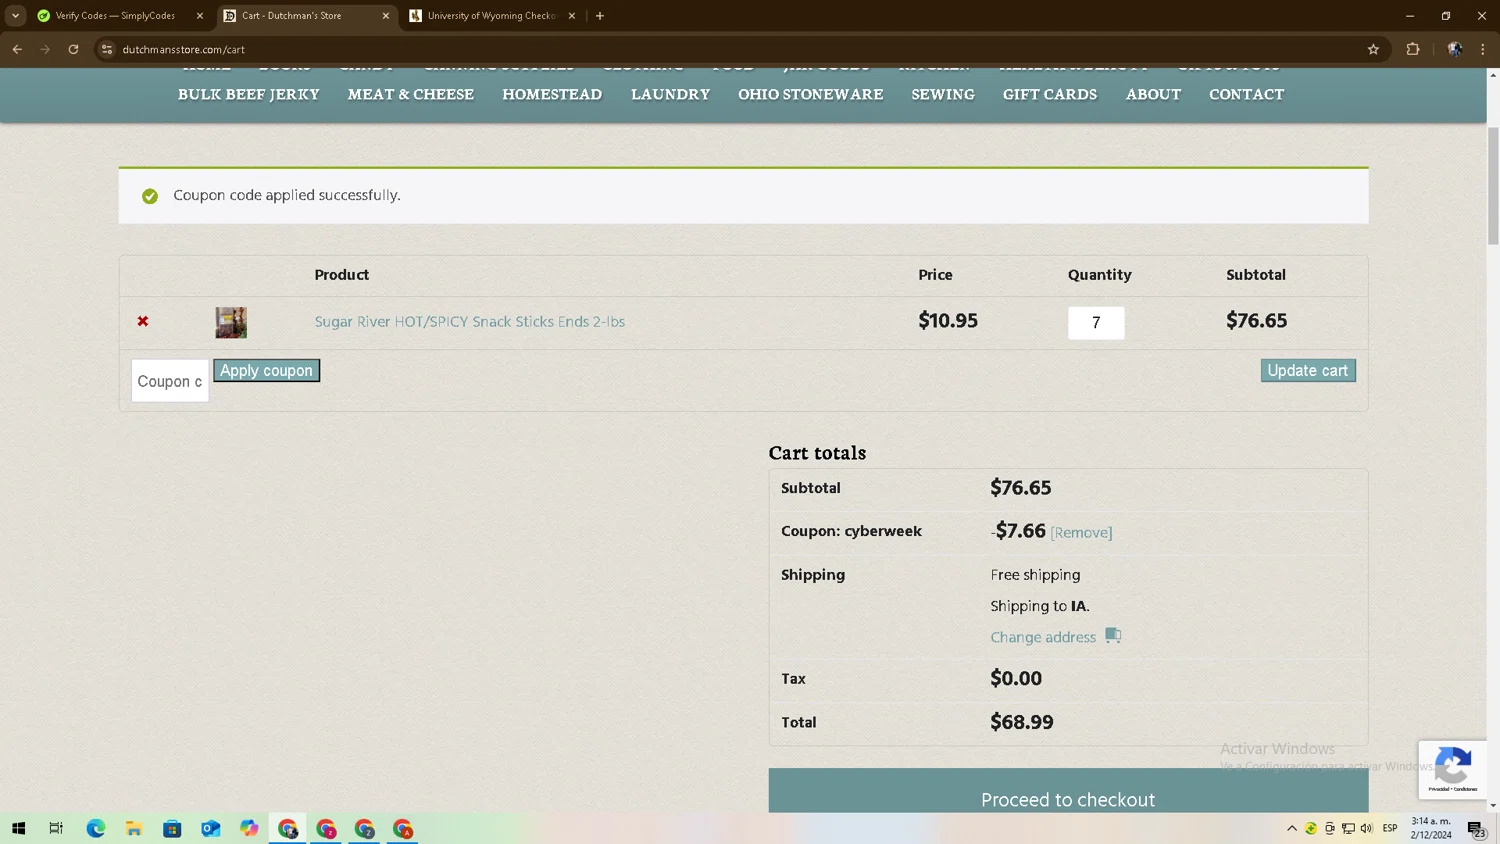Click the Change address link

coord(1043,637)
